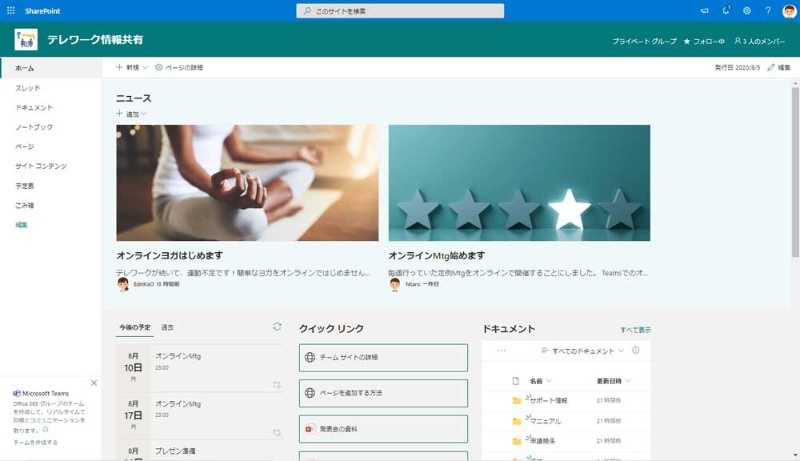Click the Ntaro author avatar
This screenshot has width=800, height=461.
[x=395, y=284]
